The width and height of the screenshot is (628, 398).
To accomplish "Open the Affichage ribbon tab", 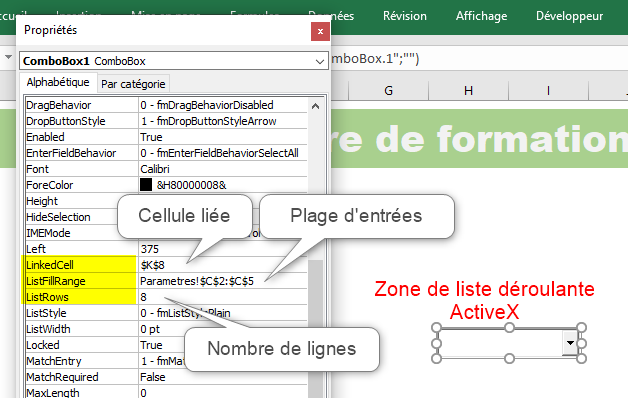I will click(x=481, y=16).
